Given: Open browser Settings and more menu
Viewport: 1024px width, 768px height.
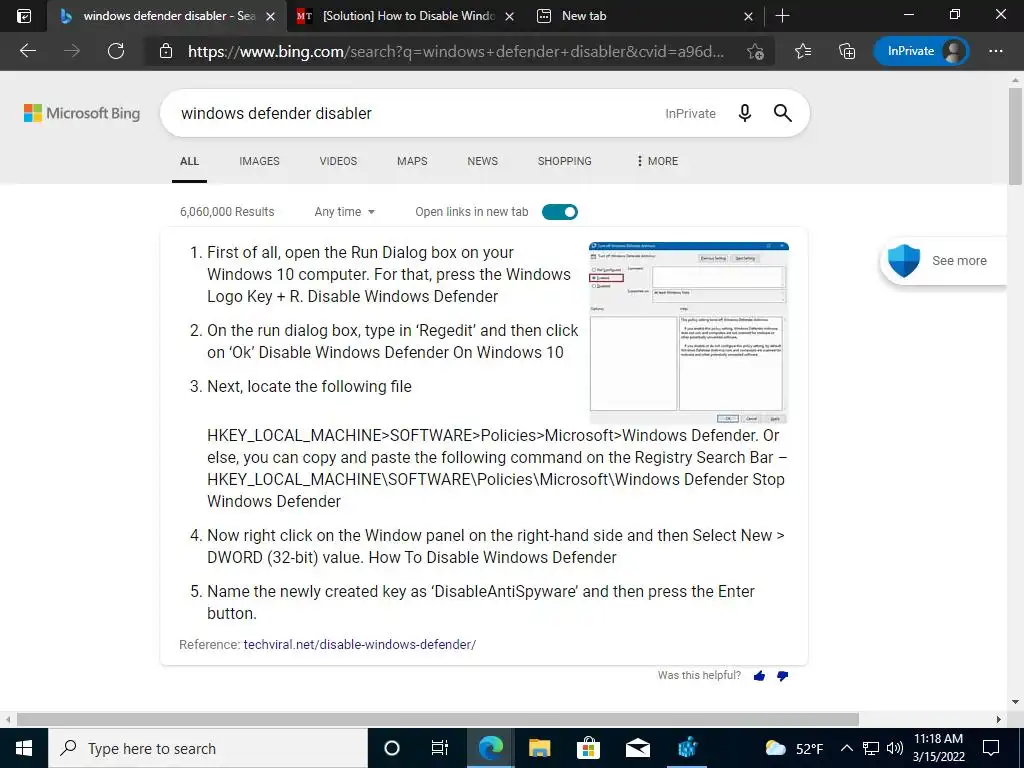Looking at the screenshot, I should click(996, 51).
